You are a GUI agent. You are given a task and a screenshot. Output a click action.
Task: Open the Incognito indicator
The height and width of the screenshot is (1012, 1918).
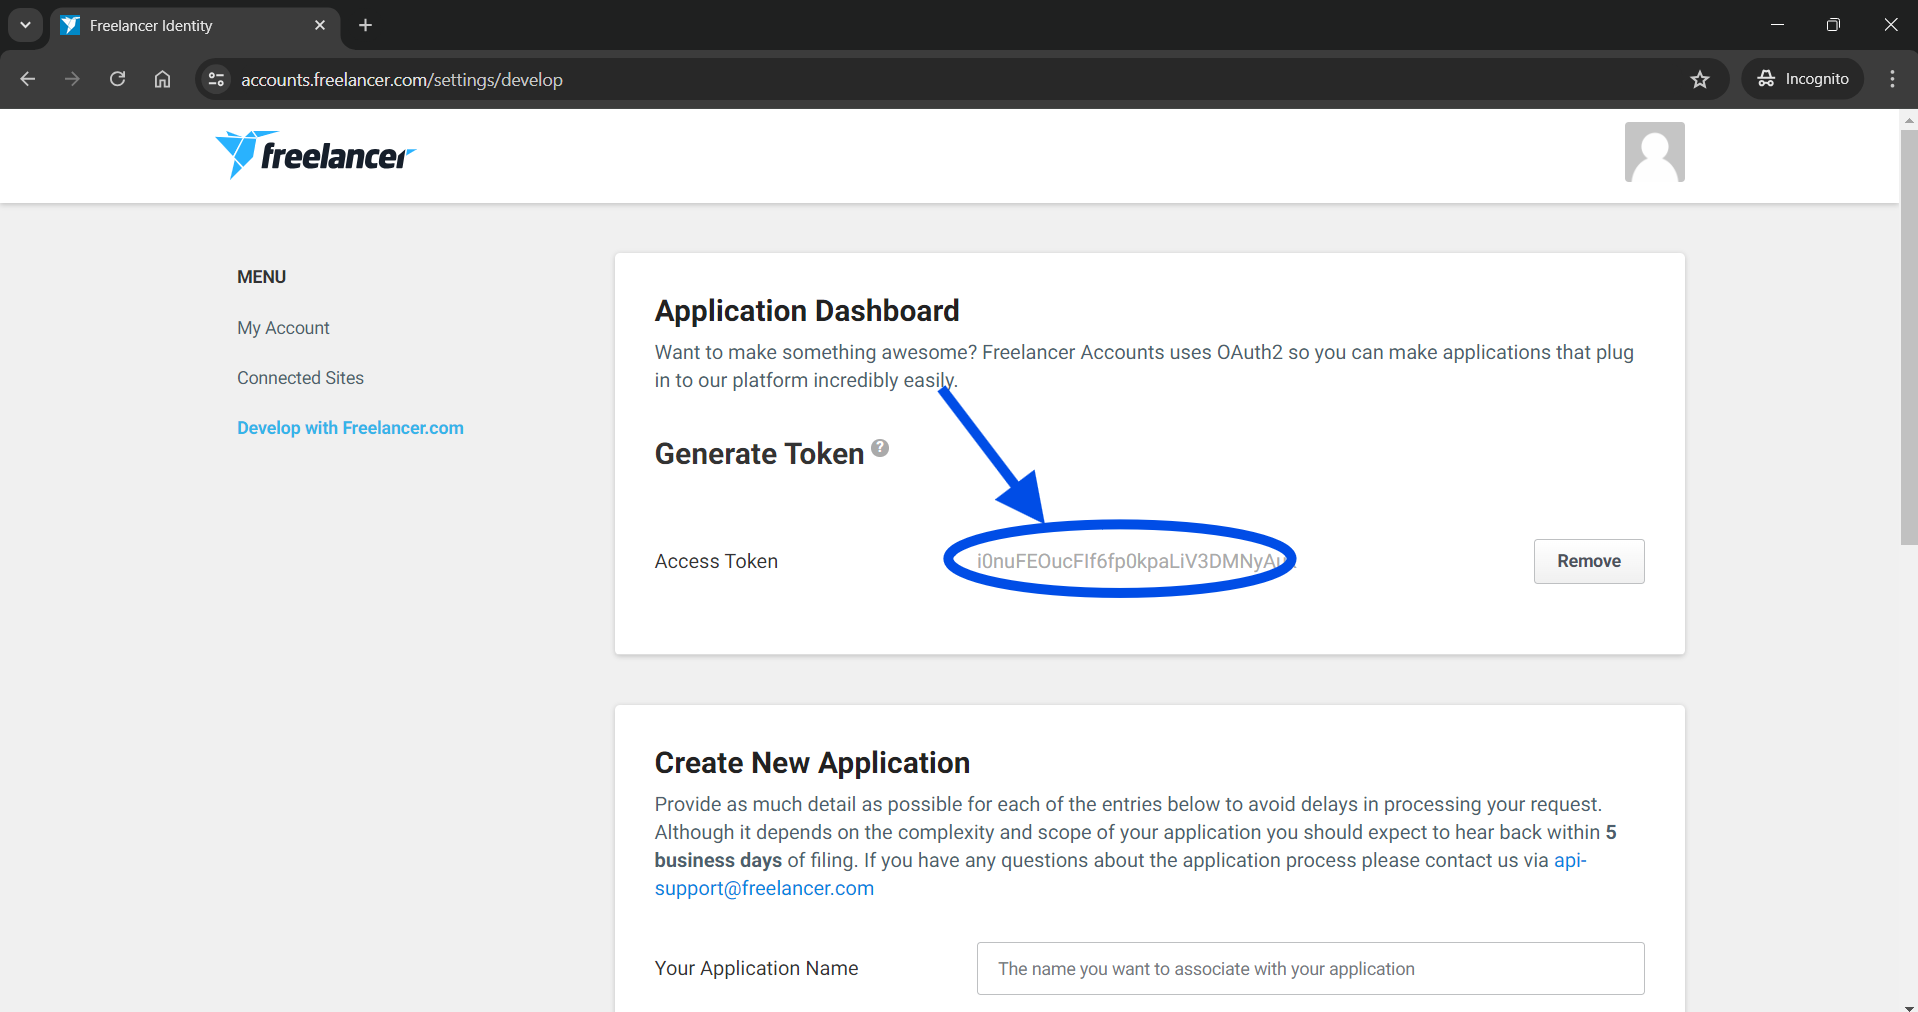coord(1802,79)
